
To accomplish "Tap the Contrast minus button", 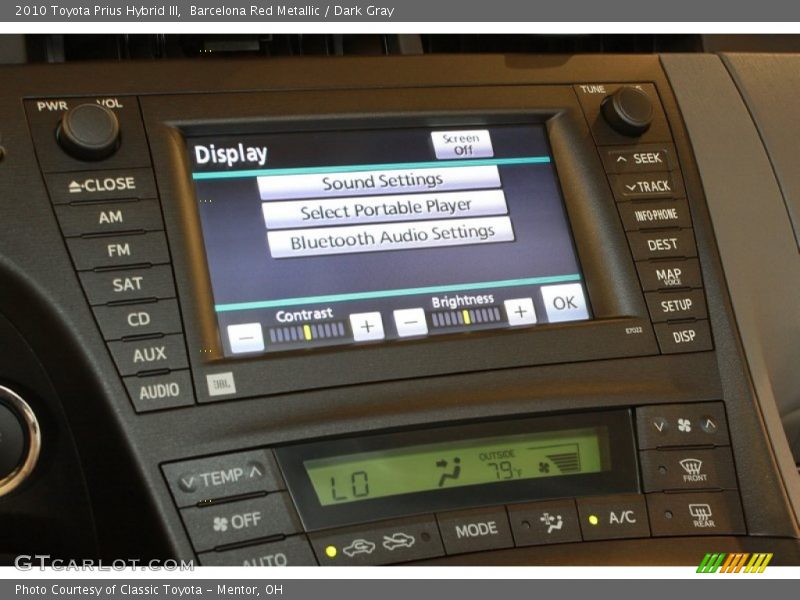I will click(x=245, y=337).
